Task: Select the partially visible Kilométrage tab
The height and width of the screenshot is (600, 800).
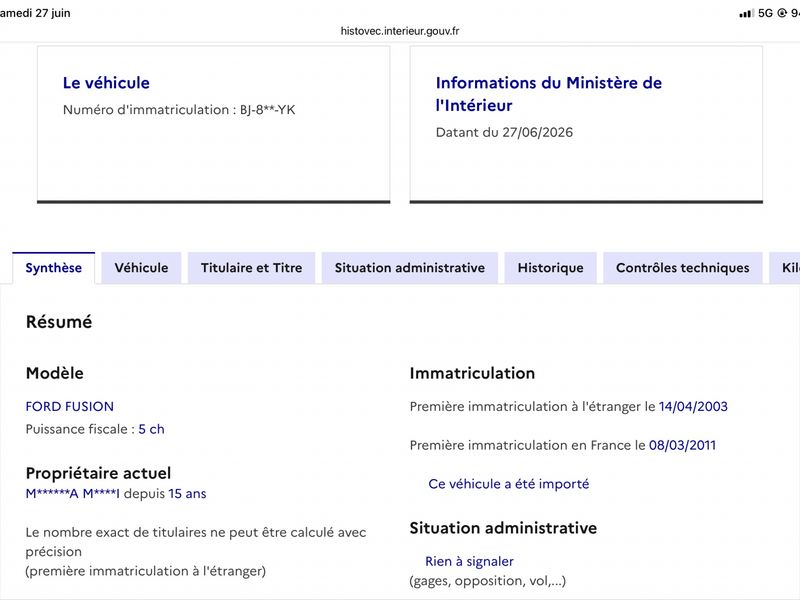Action: click(786, 268)
